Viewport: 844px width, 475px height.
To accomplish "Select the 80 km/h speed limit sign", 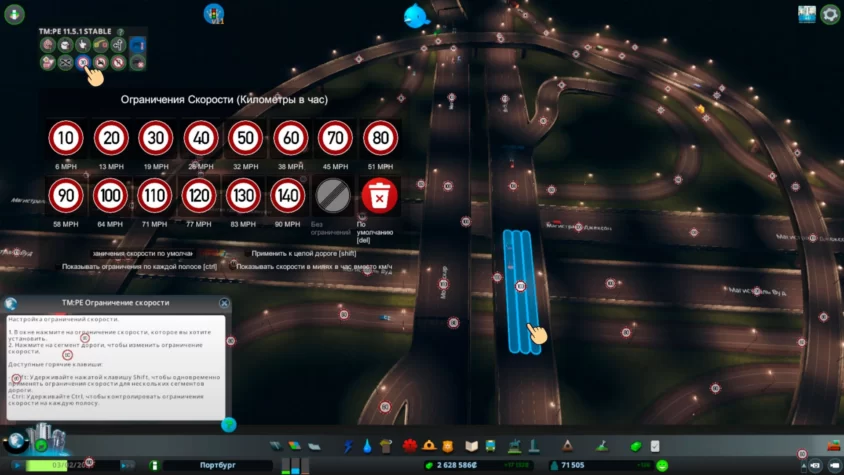I will coord(380,138).
